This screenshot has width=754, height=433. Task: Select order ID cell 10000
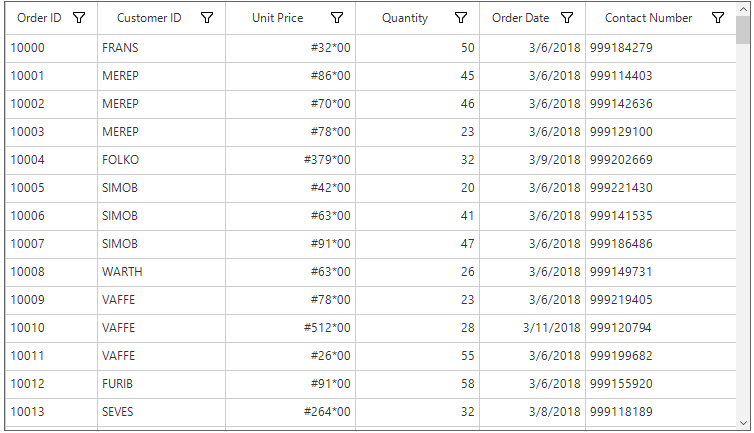click(x=51, y=48)
